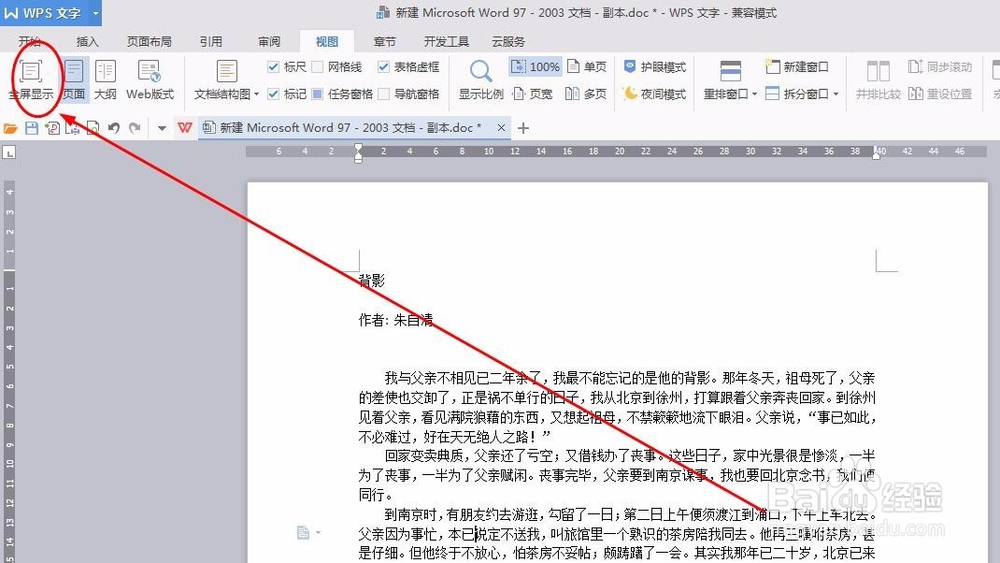Click the right margin marker on ruler
This screenshot has height=563, width=1000.
tap(876, 154)
